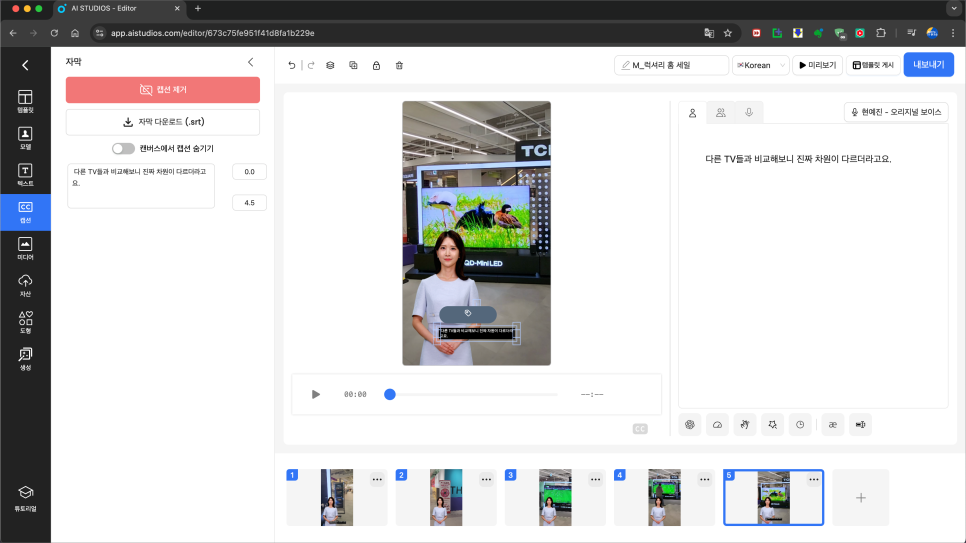This screenshot has width=966, height=543.
Task: Open scene 5 more options menu
Action: pos(813,480)
